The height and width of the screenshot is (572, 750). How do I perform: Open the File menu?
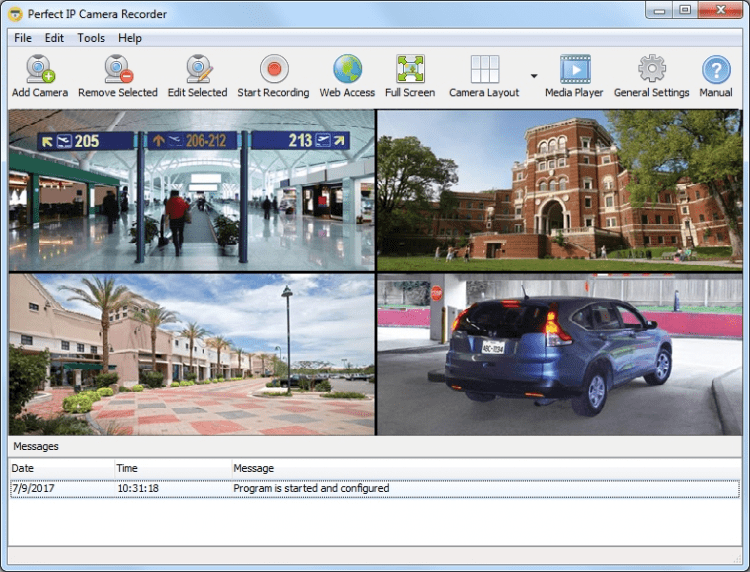[23, 38]
